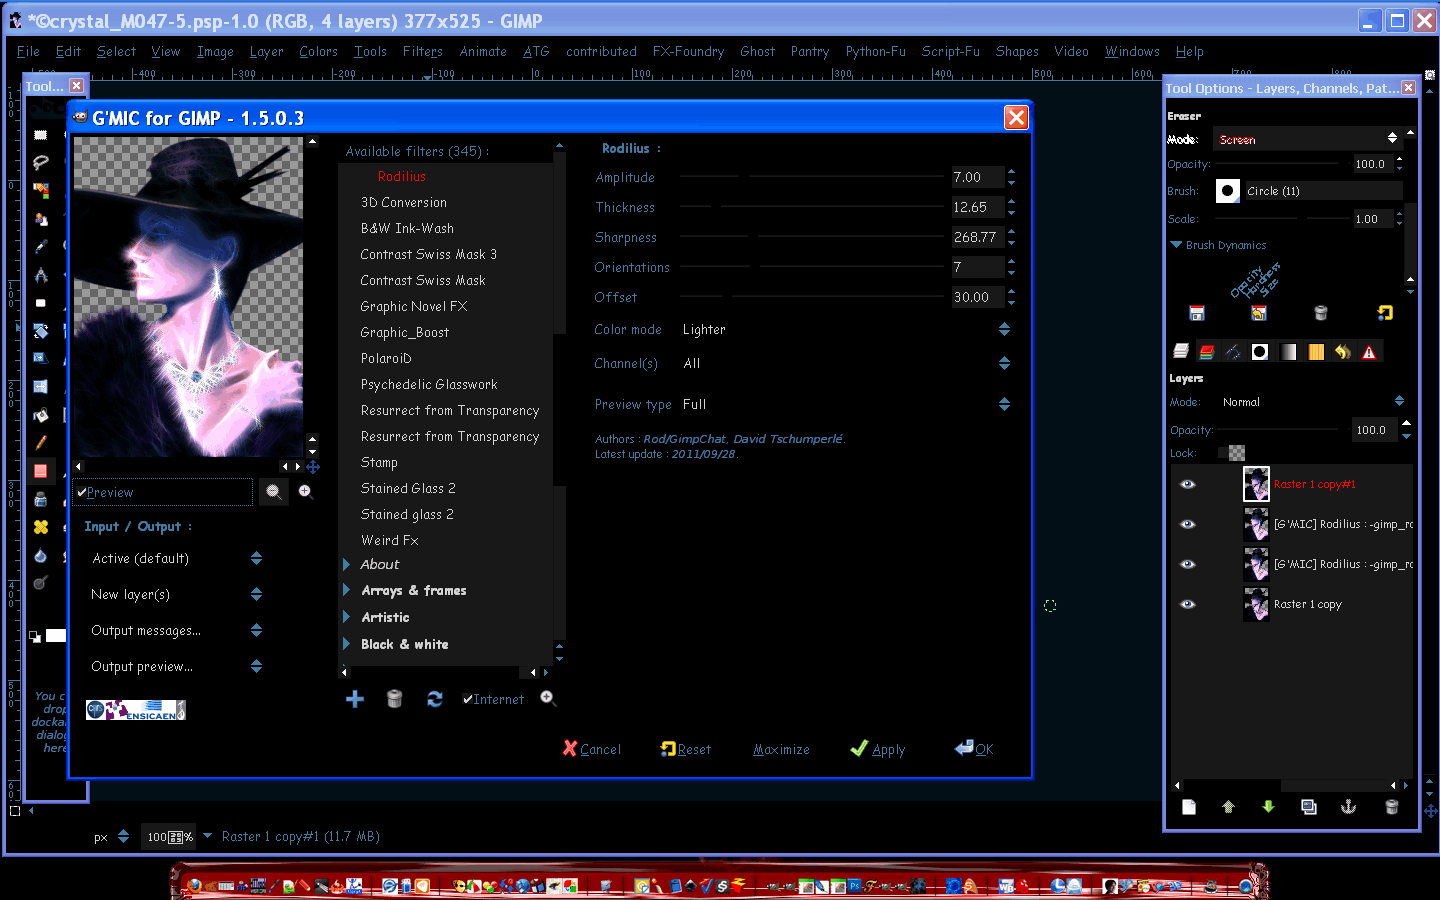Click the Apply button
The width and height of the screenshot is (1440, 900).
click(877, 749)
